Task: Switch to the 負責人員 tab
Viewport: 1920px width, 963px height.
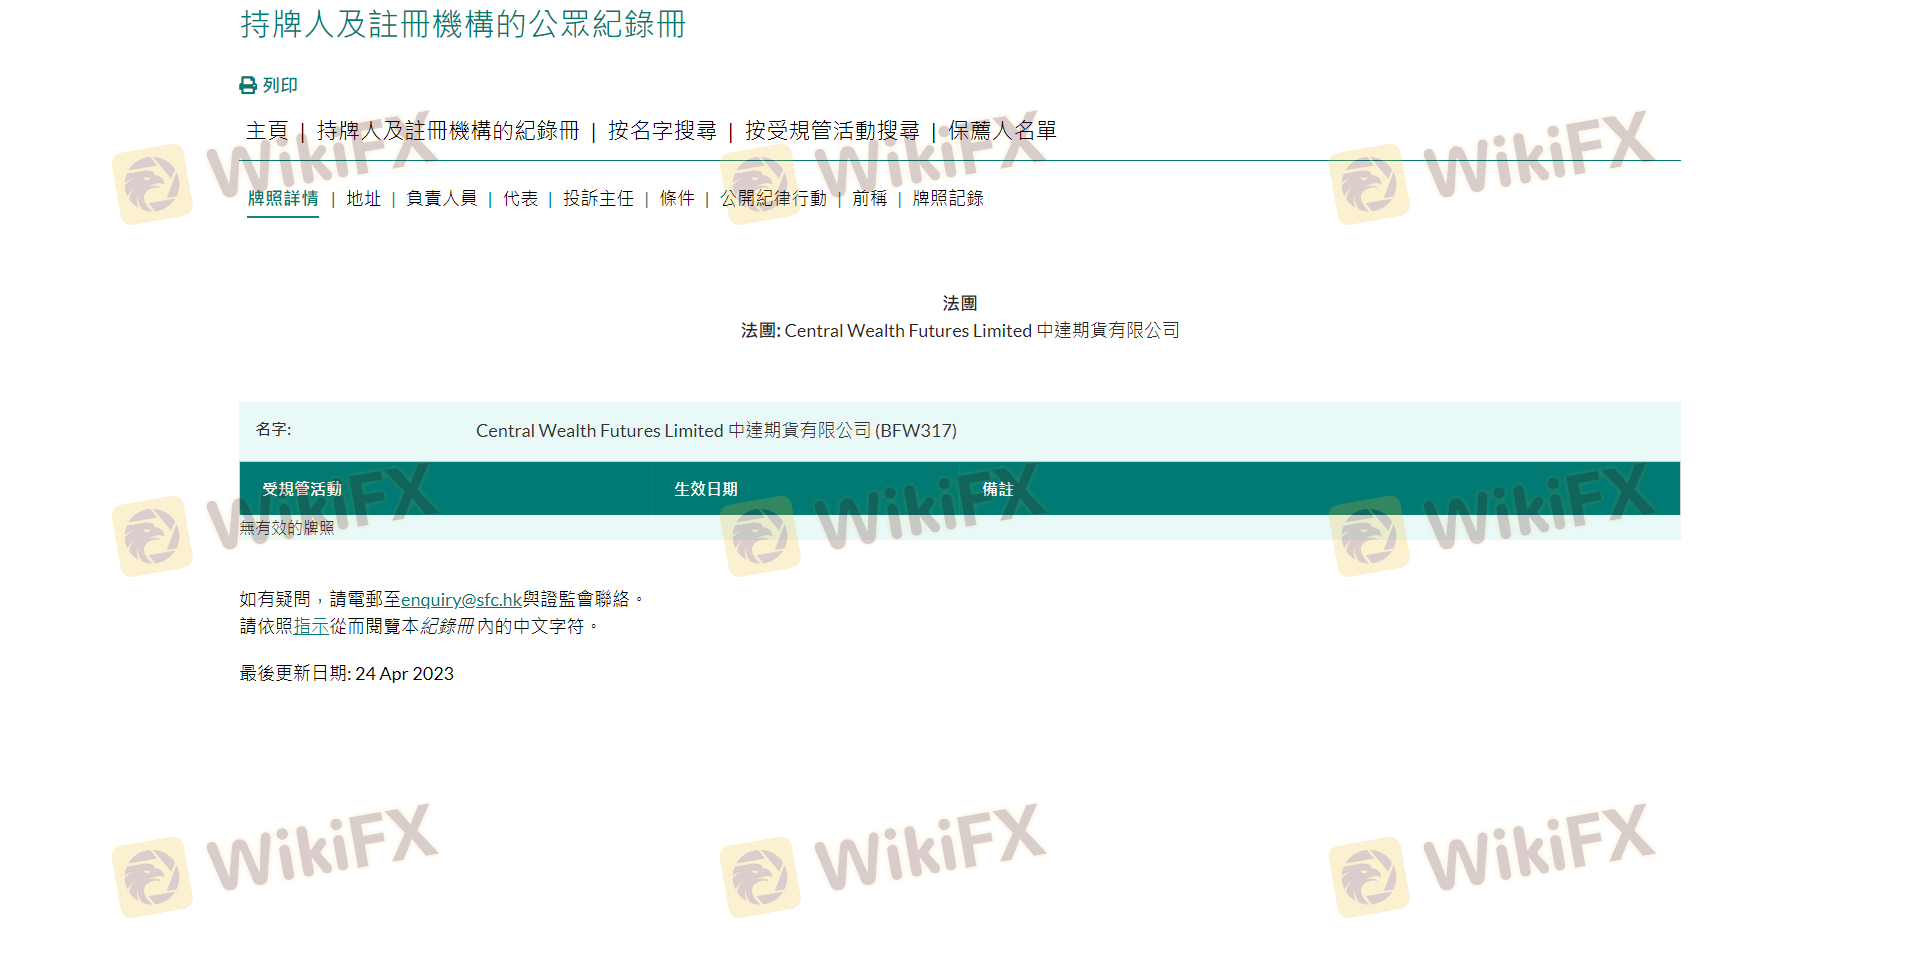Action: tap(441, 199)
